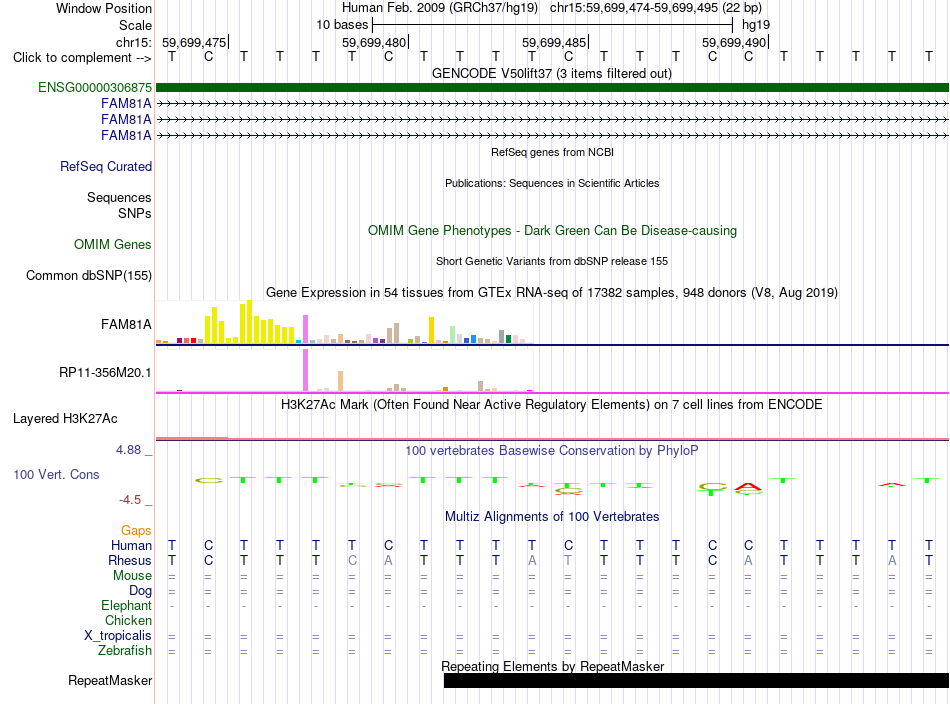Click the 59,699,475 ruler coordinate
The width and height of the screenshot is (950, 704).
click(194, 43)
